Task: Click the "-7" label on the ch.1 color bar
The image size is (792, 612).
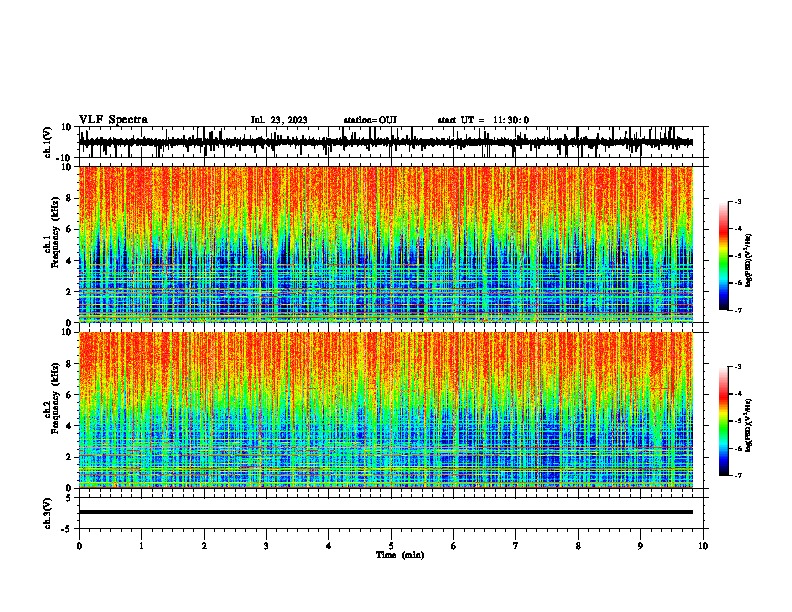Action: [737, 310]
